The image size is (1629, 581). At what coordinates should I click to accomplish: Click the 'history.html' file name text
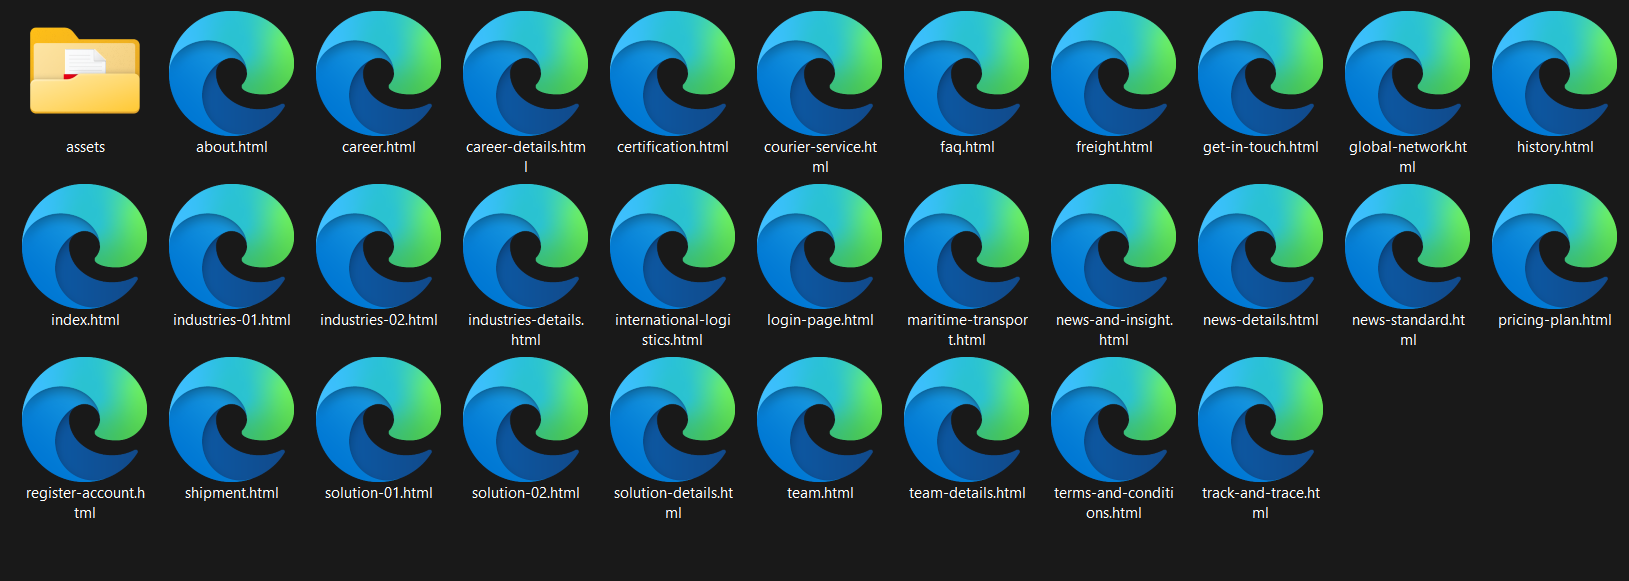pos(1555,147)
